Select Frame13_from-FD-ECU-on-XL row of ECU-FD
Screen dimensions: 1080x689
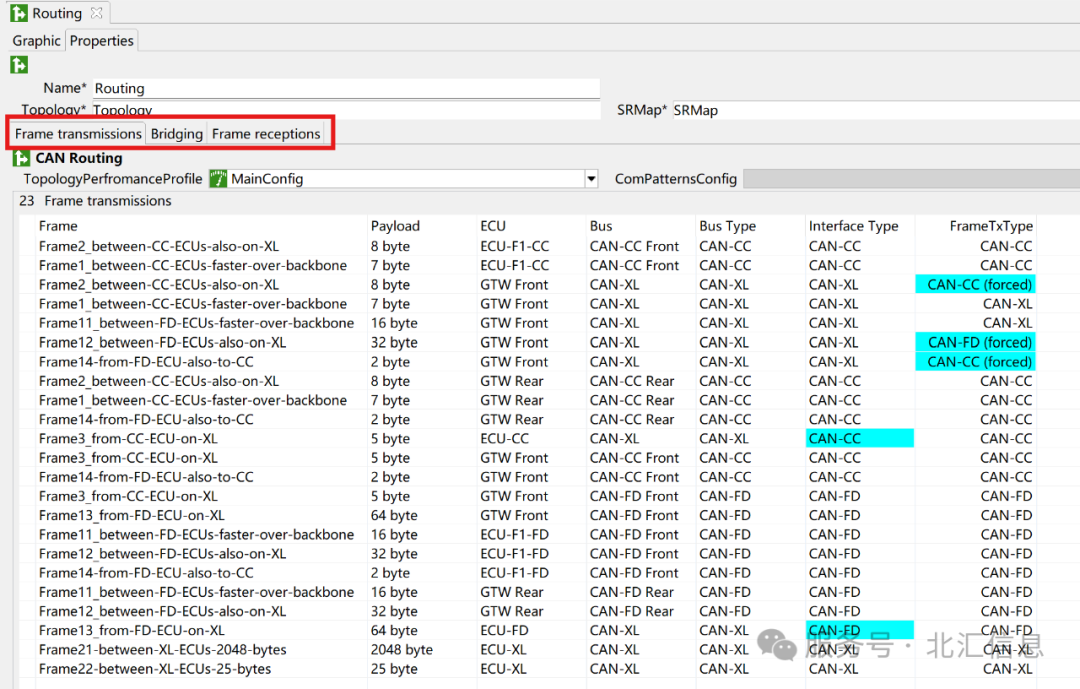pos(528,630)
